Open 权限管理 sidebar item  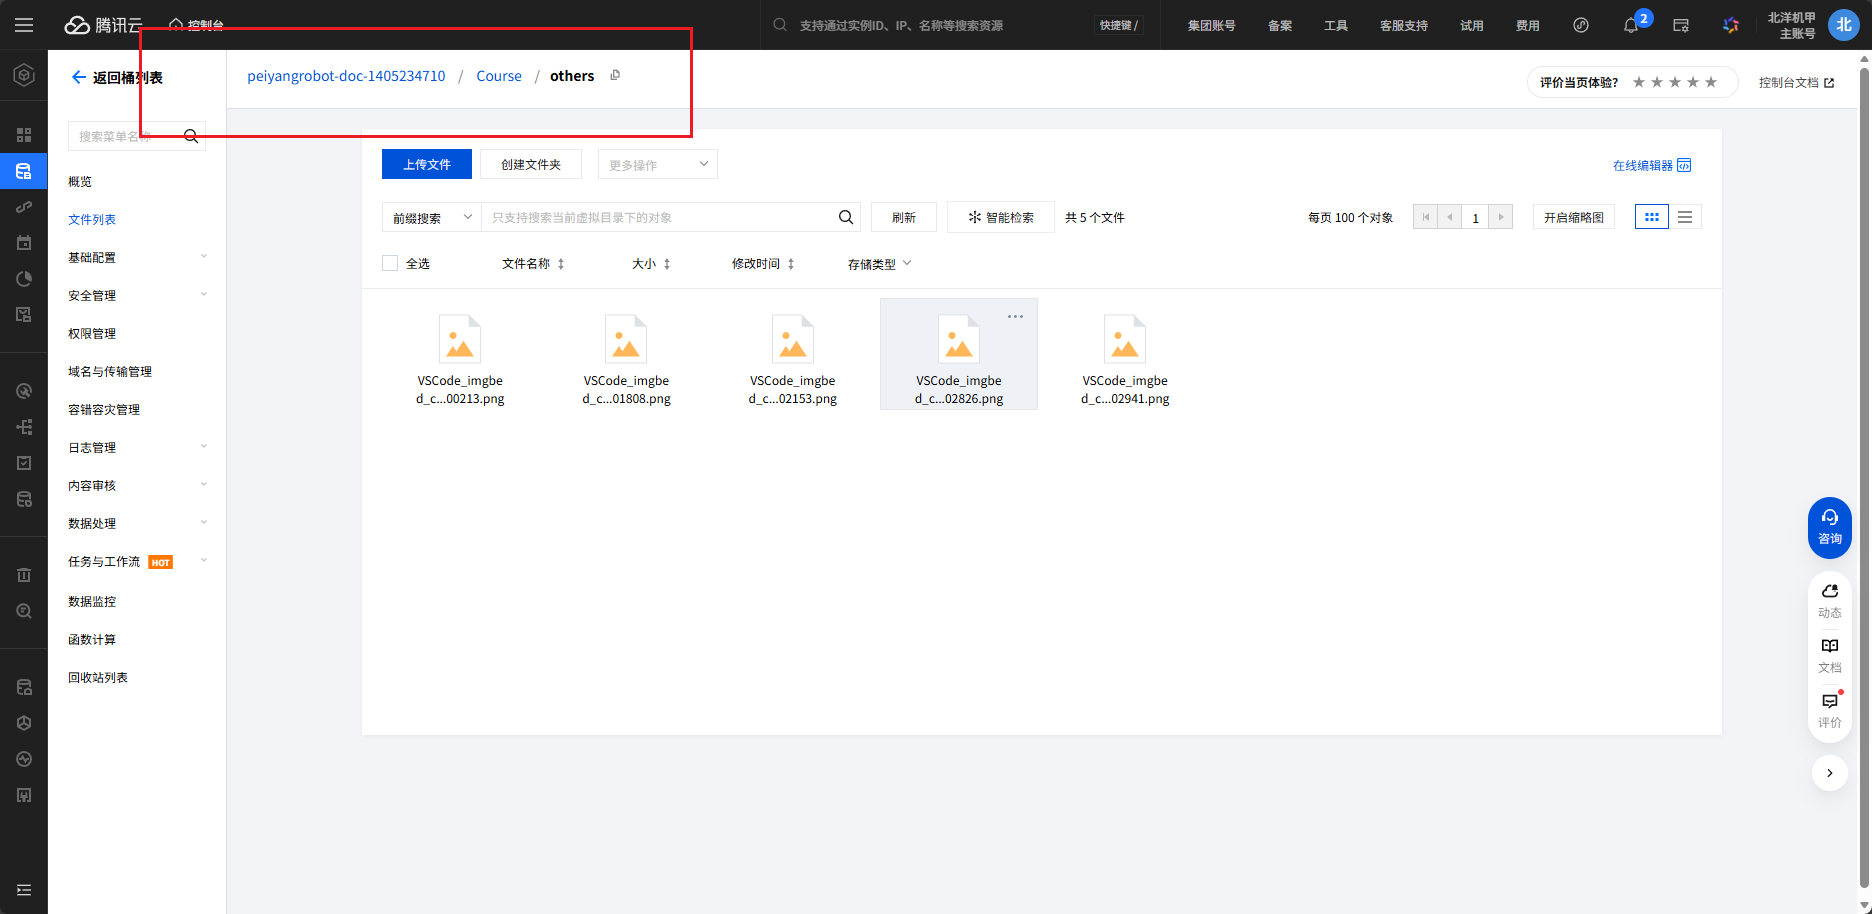(92, 333)
